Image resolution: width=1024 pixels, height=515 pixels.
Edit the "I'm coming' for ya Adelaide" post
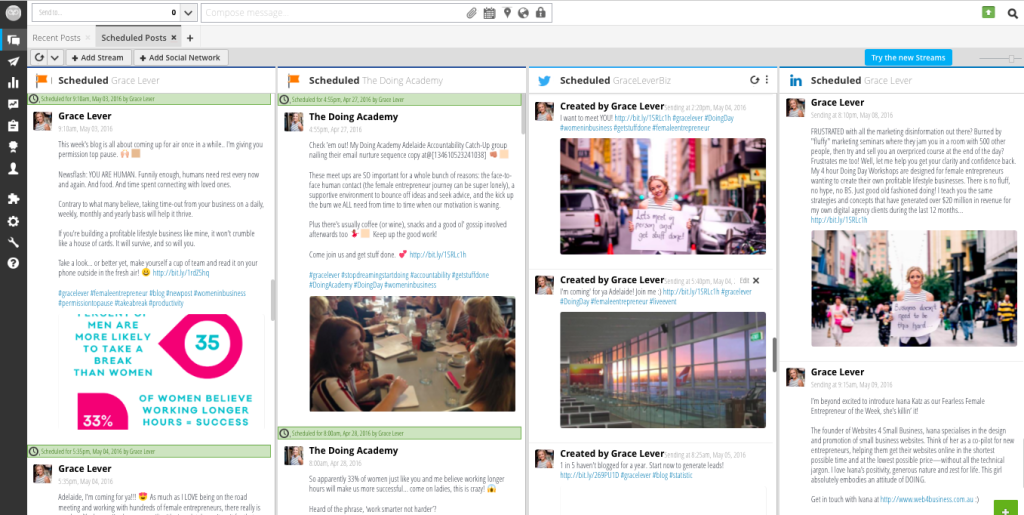[x=744, y=280]
